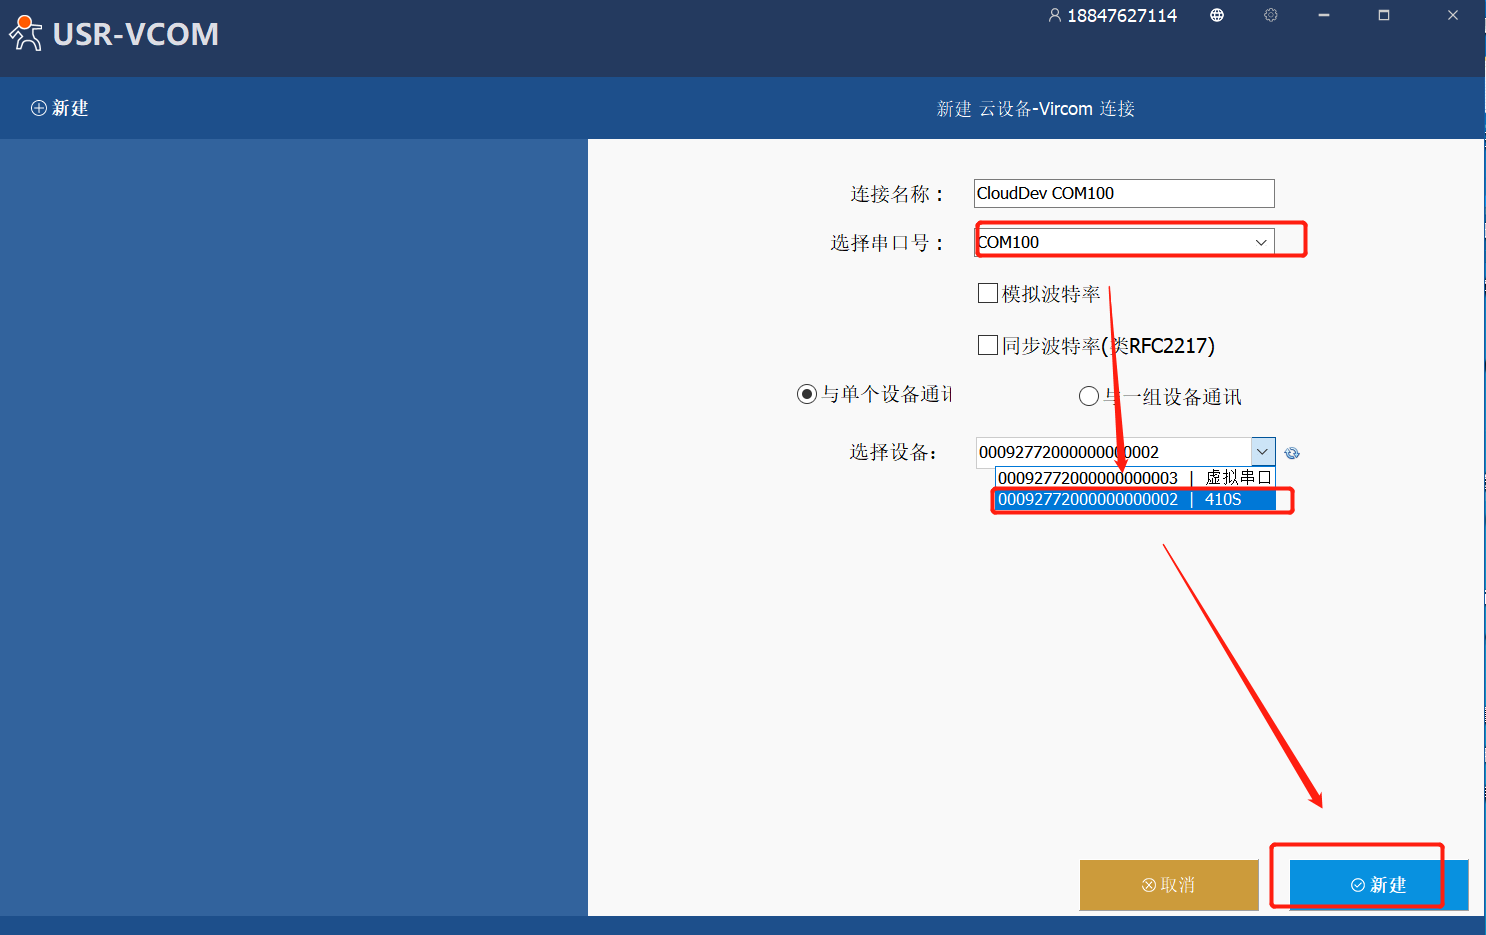The height and width of the screenshot is (935, 1486).
Task: Choose device 00092772000000000002 410S
Action: [x=1134, y=499]
